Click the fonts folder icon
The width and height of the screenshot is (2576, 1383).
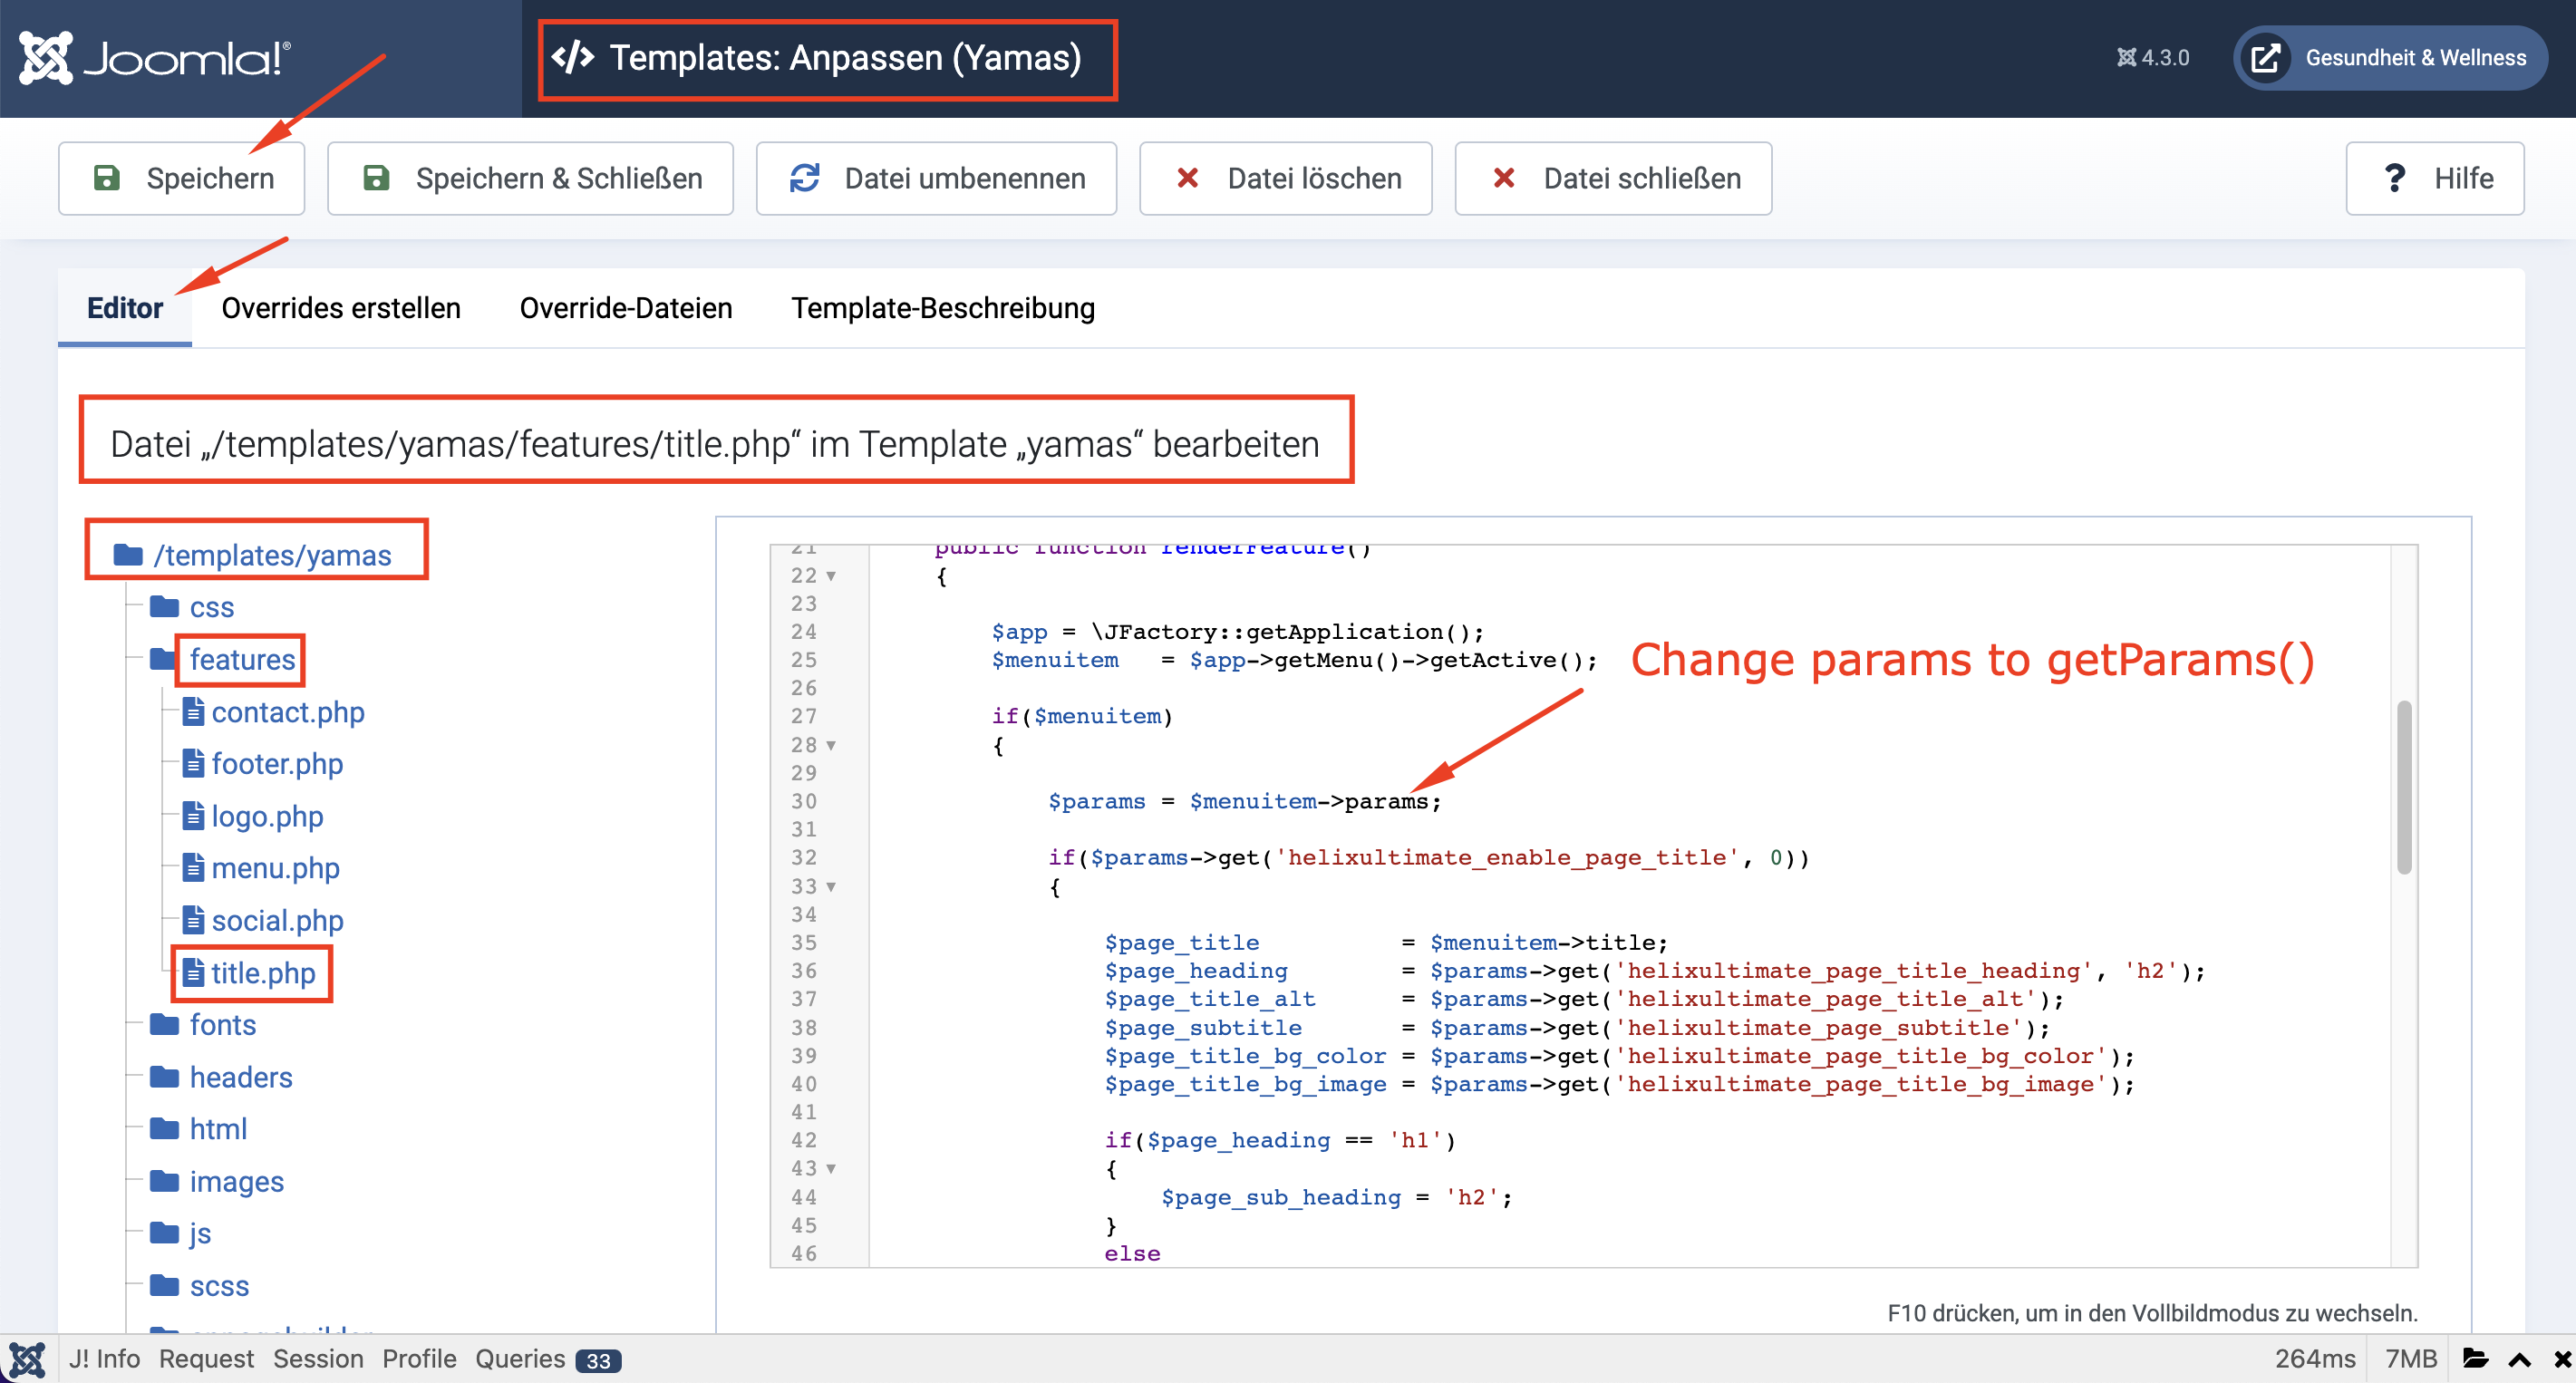point(164,1024)
